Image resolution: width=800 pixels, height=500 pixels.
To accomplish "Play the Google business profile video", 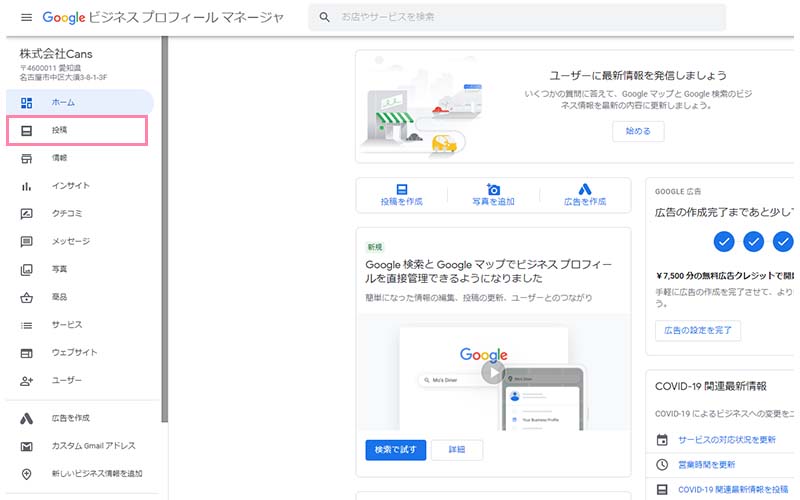I will click(492, 372).
